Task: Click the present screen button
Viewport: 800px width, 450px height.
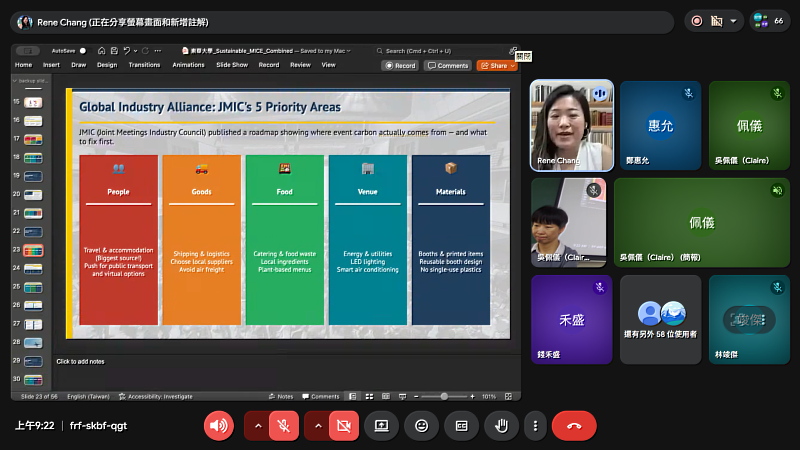Action: 382,426
